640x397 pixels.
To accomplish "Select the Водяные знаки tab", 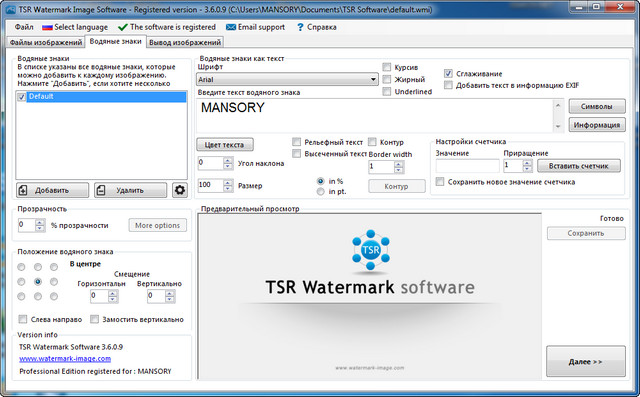I will [116, 41].
